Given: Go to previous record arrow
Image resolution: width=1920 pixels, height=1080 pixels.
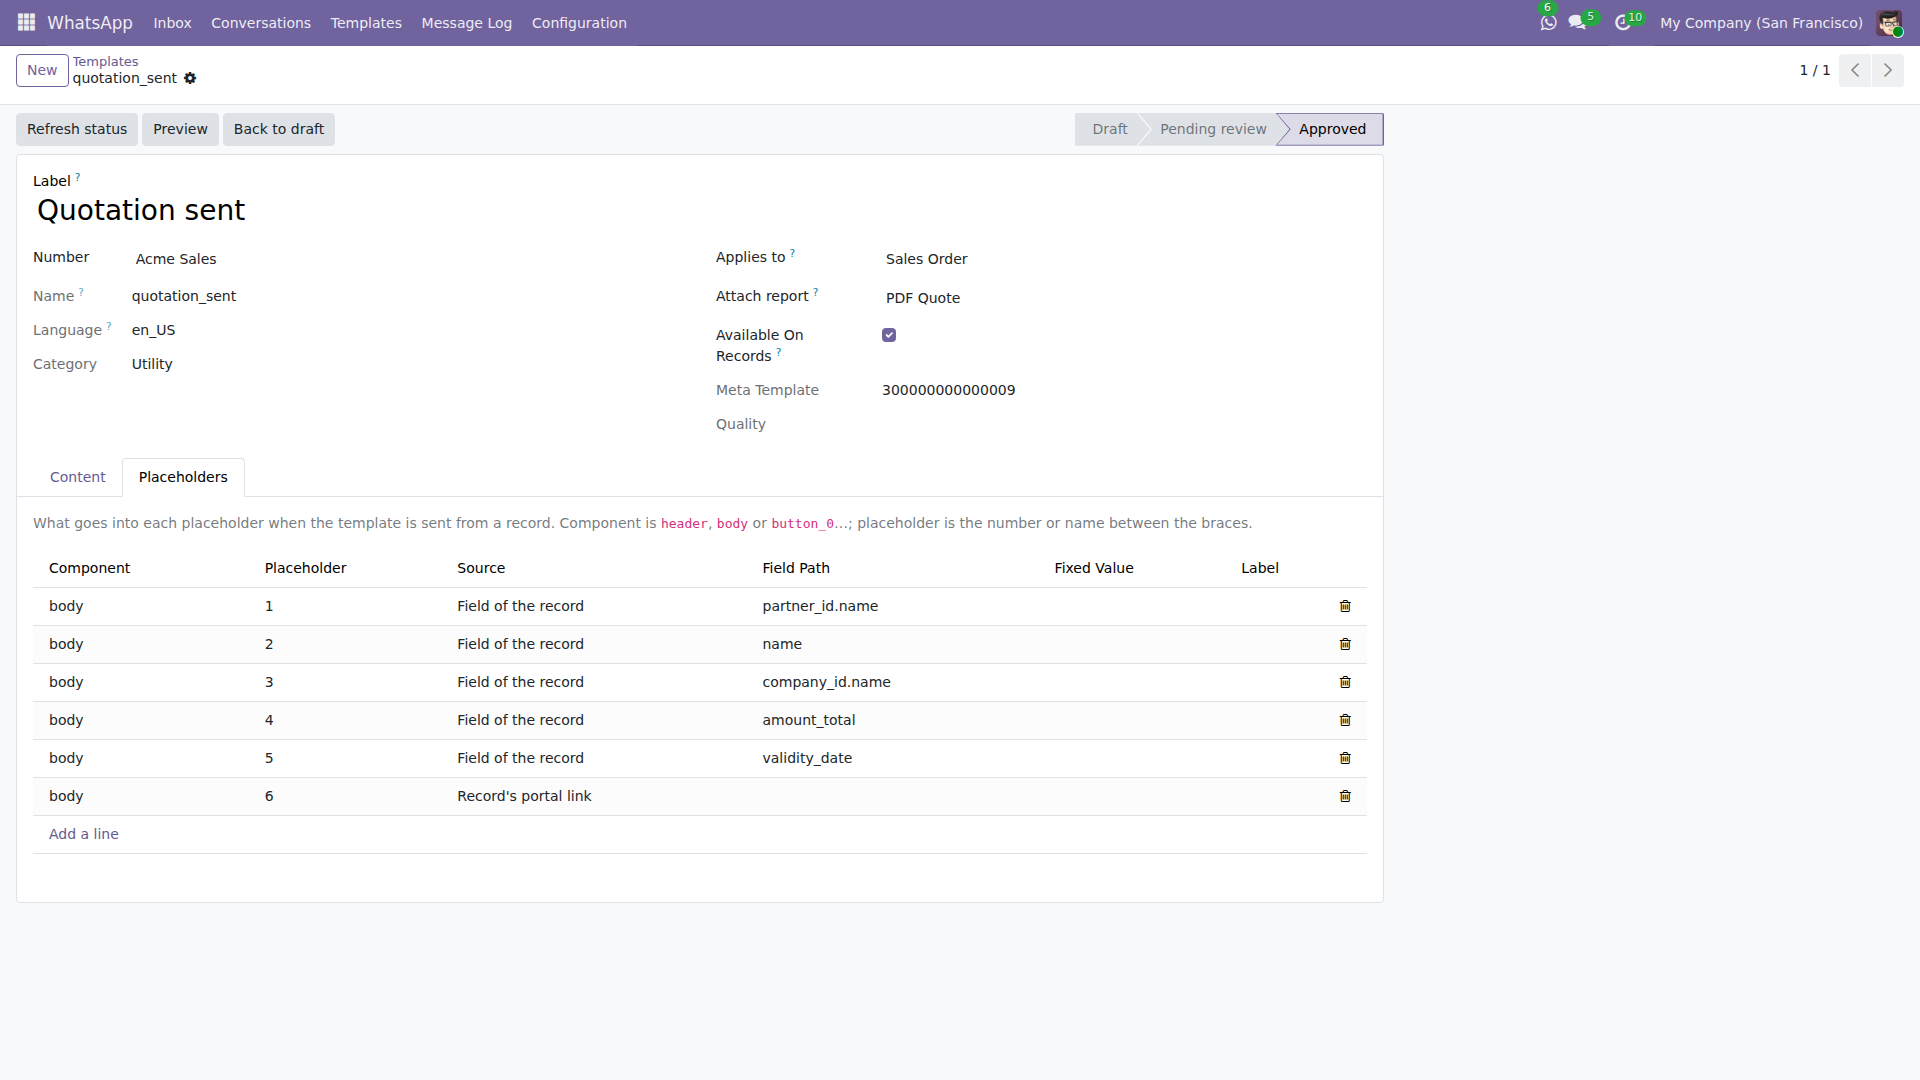Looking at the screenshot, I should [x=1855, y=70].
